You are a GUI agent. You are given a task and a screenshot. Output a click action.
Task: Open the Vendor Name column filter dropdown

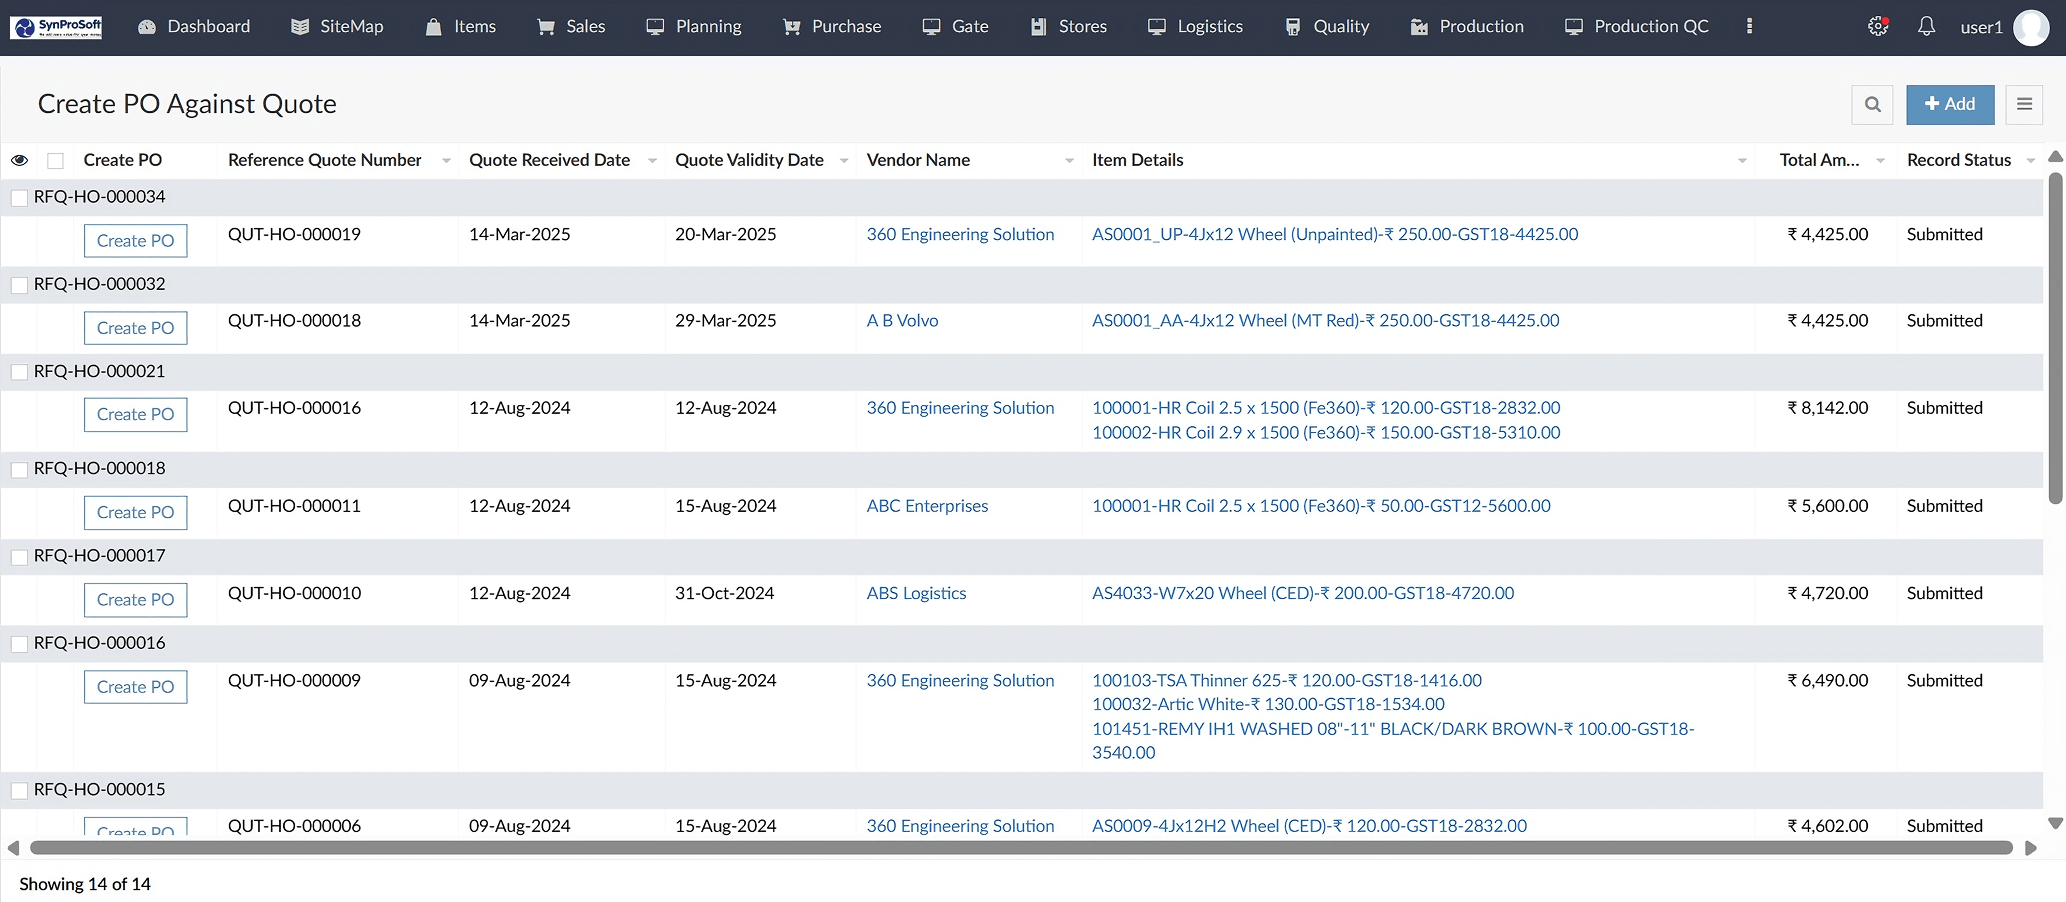point(1069,160)
